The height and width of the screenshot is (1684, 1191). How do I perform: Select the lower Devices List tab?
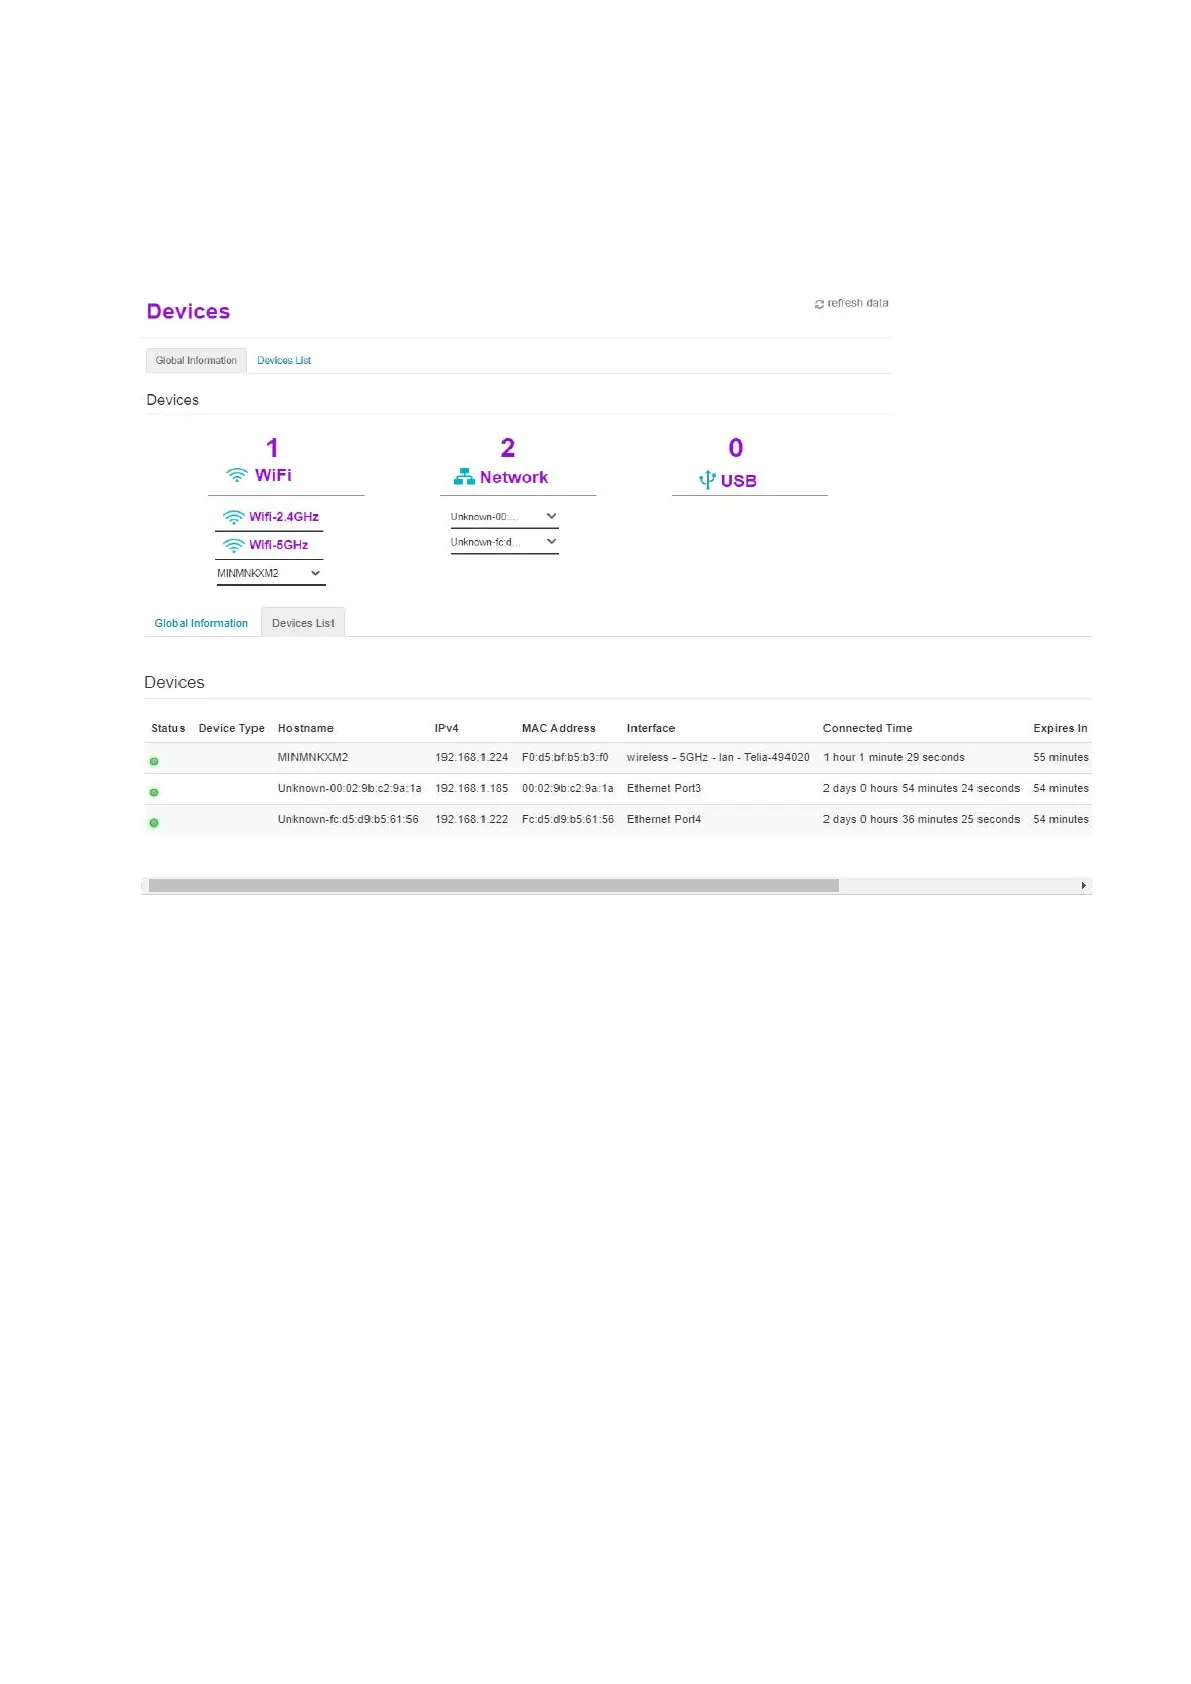tap(303, 623)
